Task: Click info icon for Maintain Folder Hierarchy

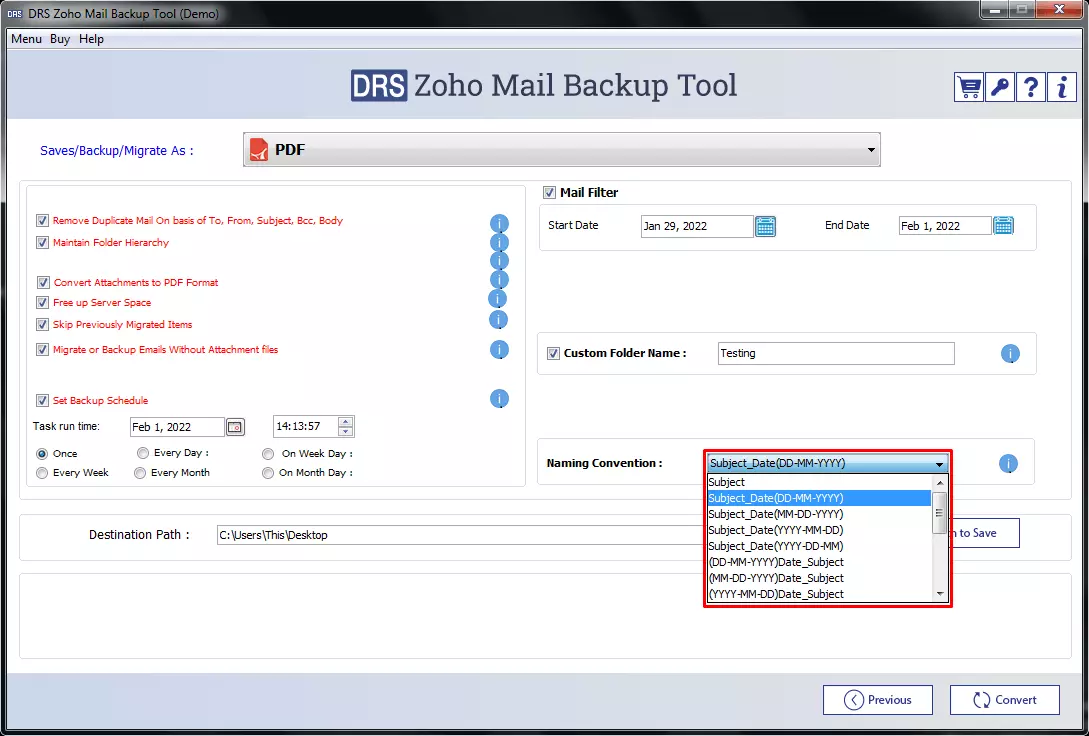Action: click(x=499, y=242)
